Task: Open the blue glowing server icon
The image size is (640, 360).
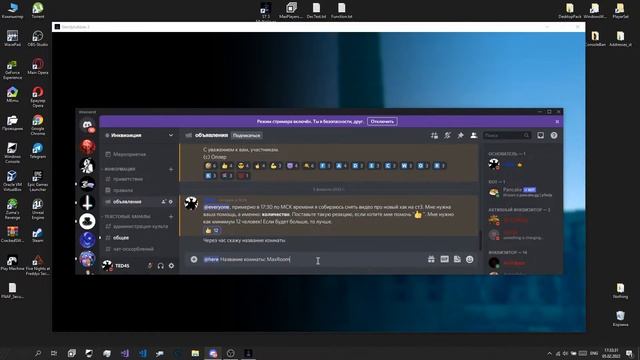Action: 87,240
